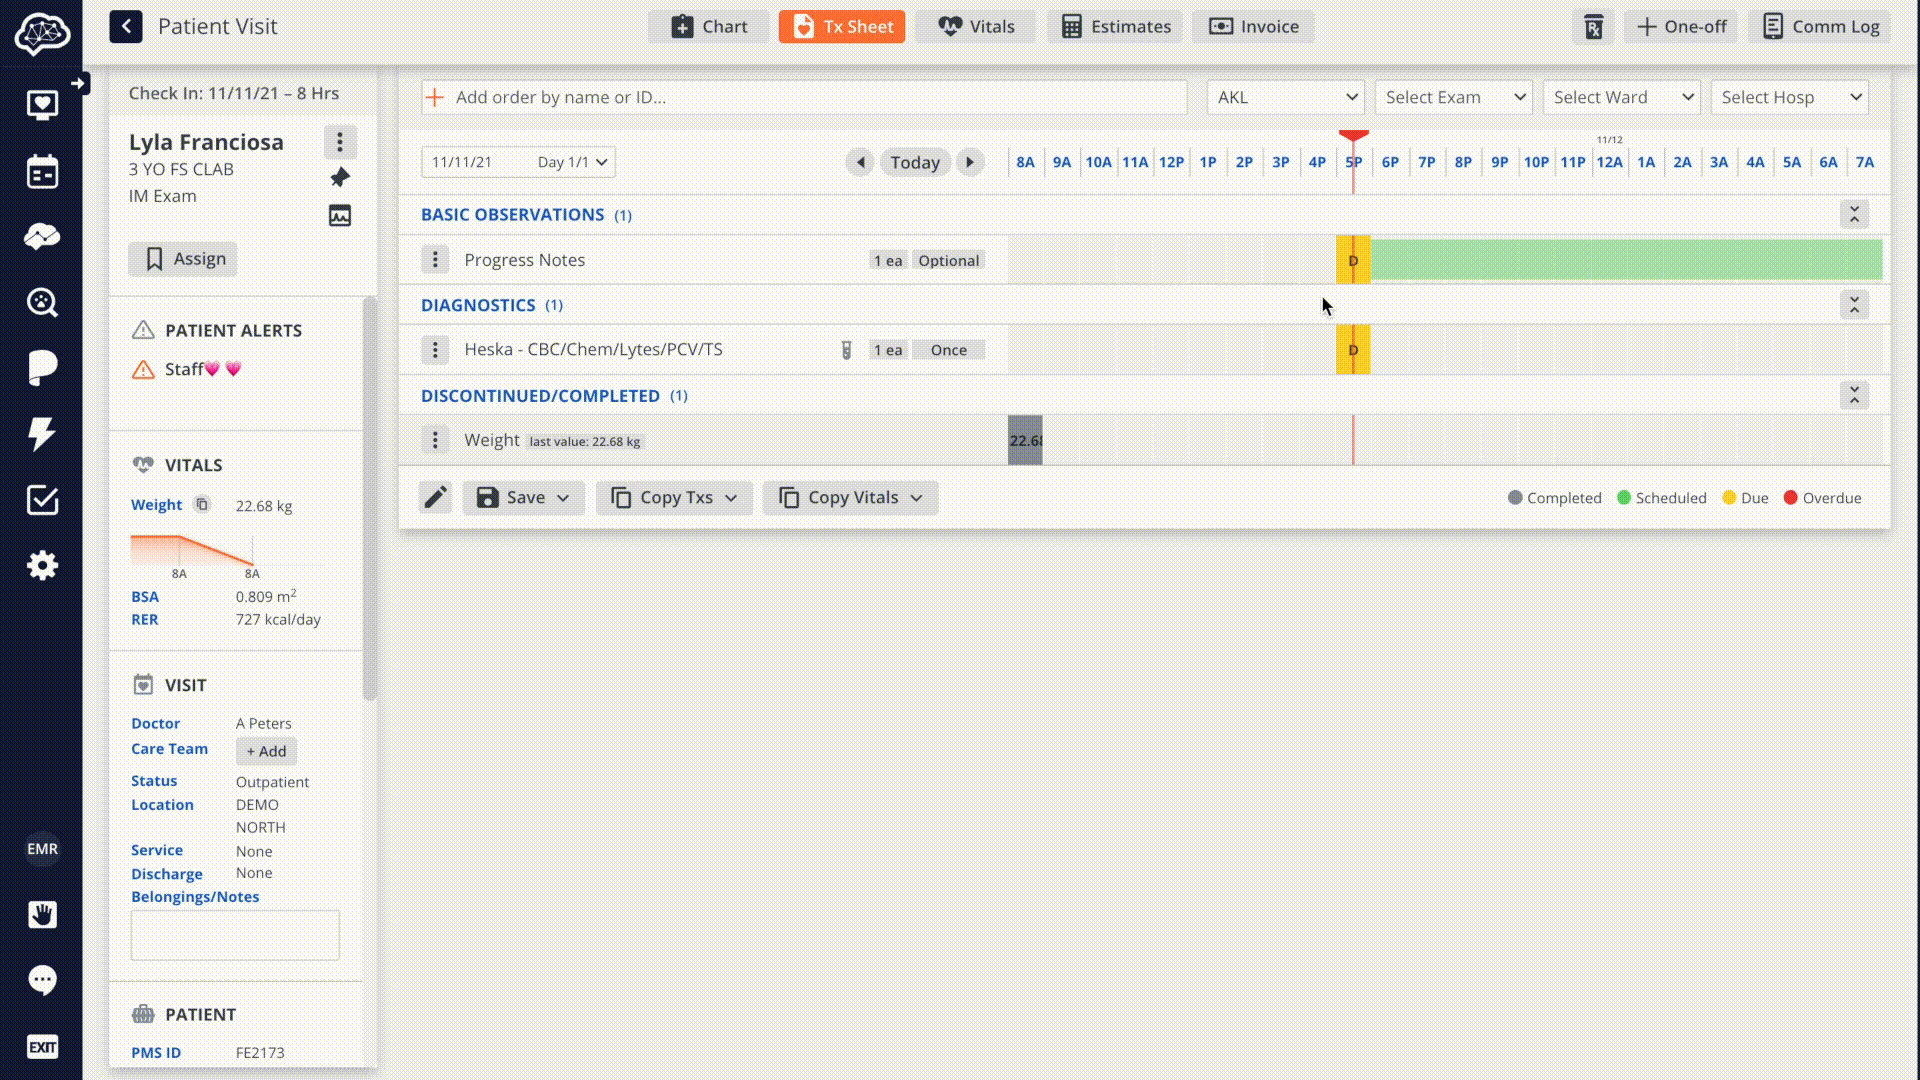Click the EXIT icon in sidebar
Screen dimensions: 1920x1080
[42, 1047]
